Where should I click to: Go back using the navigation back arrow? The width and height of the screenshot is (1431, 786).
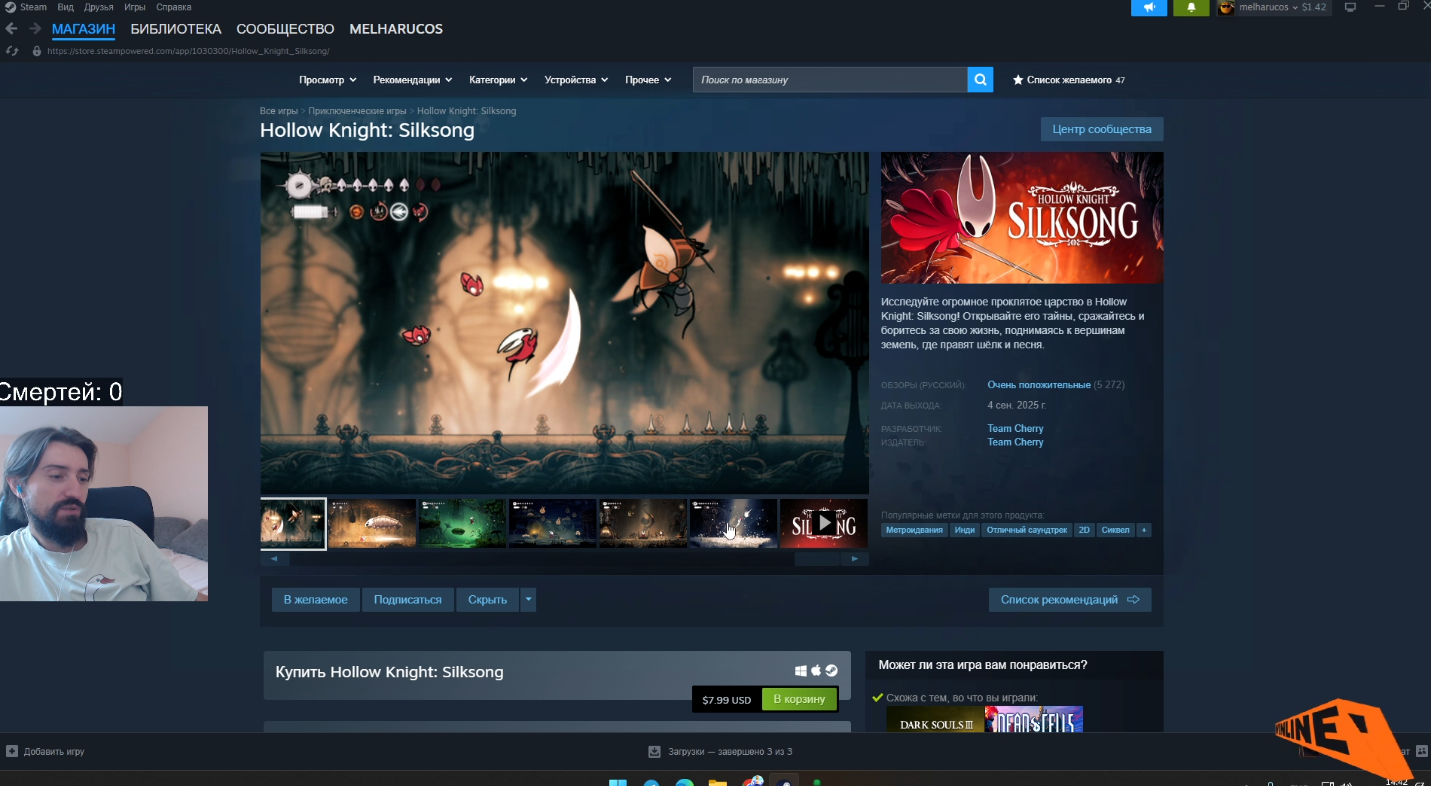tap(11, 29)
